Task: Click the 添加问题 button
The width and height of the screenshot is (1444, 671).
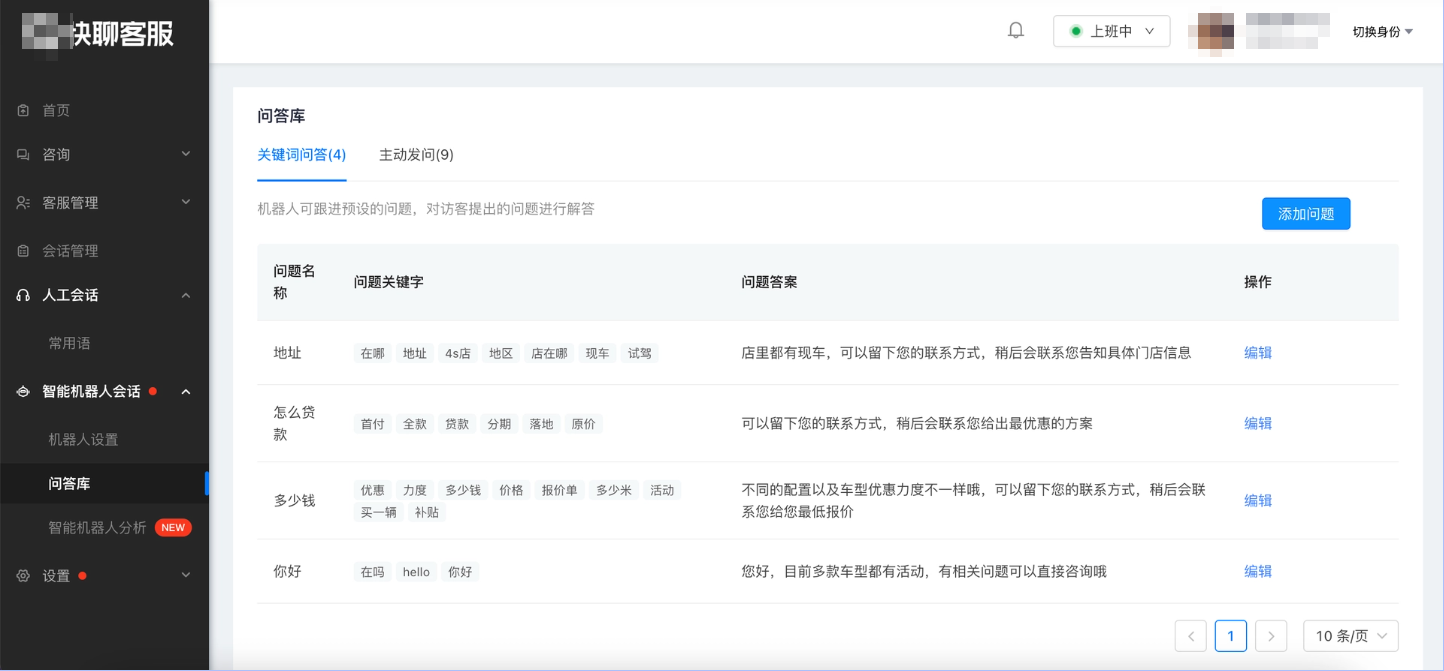Action: pos(1306,213)
